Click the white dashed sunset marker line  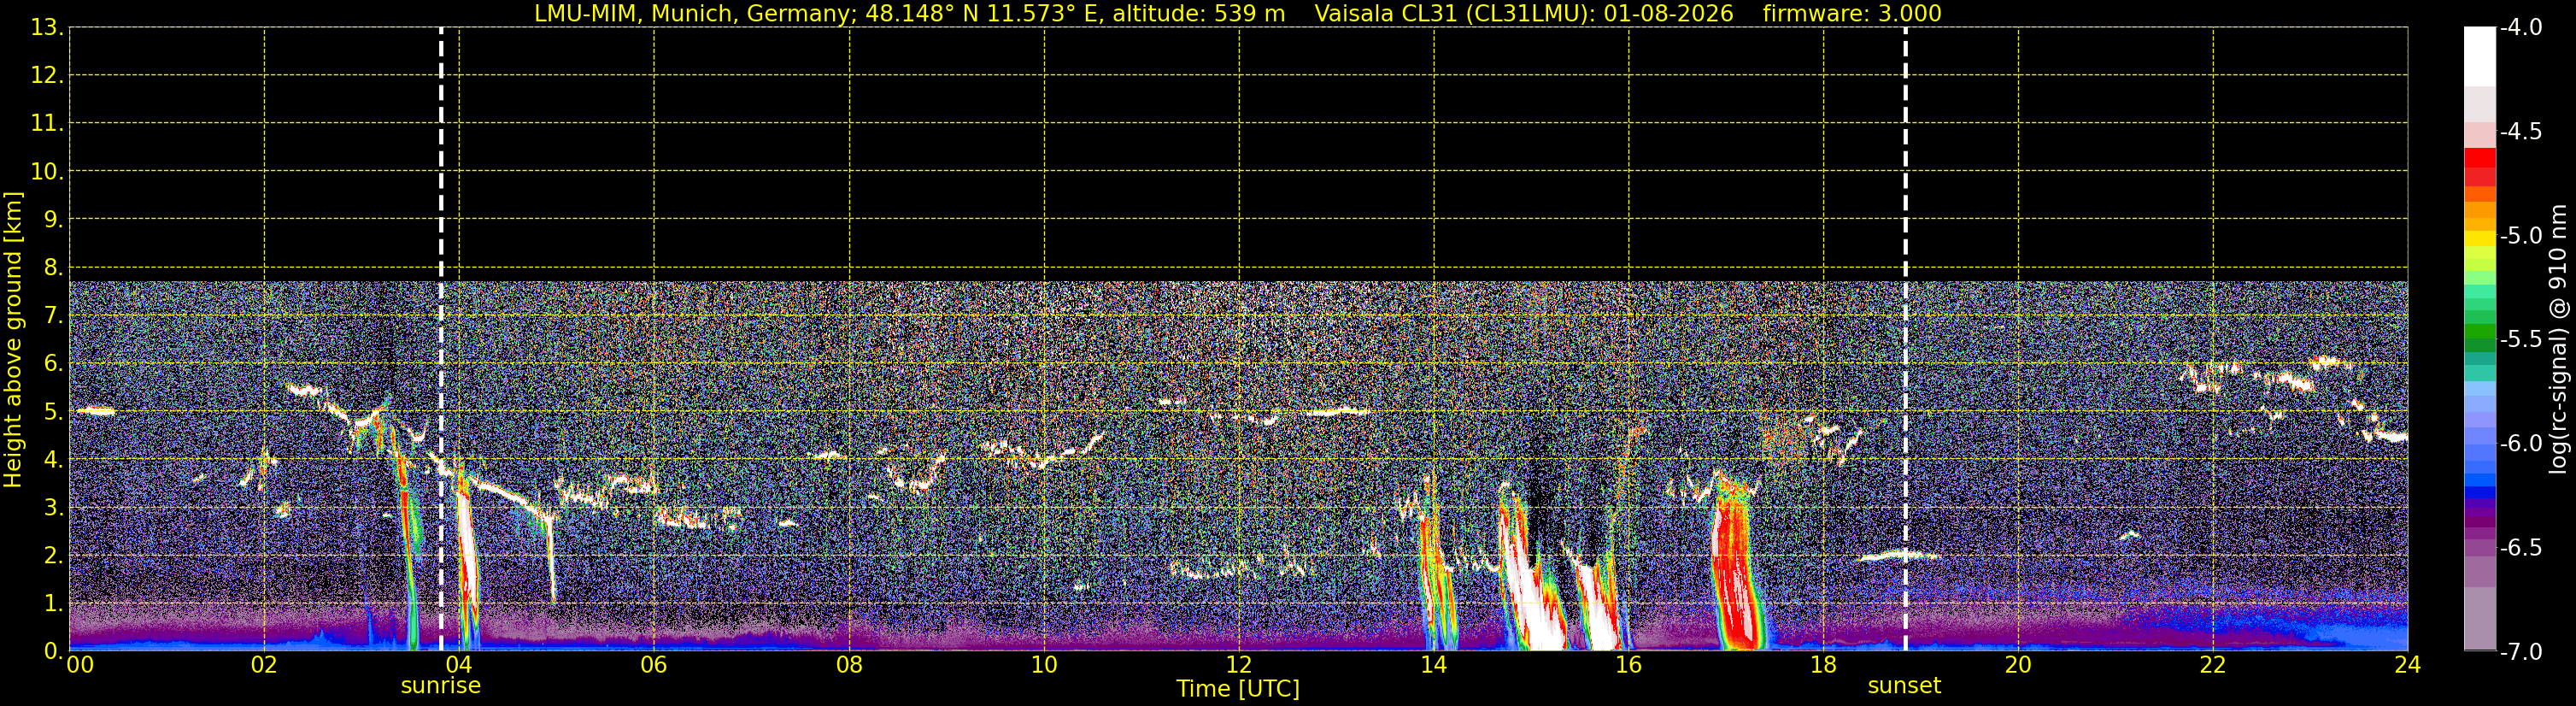pos(1905,339)
